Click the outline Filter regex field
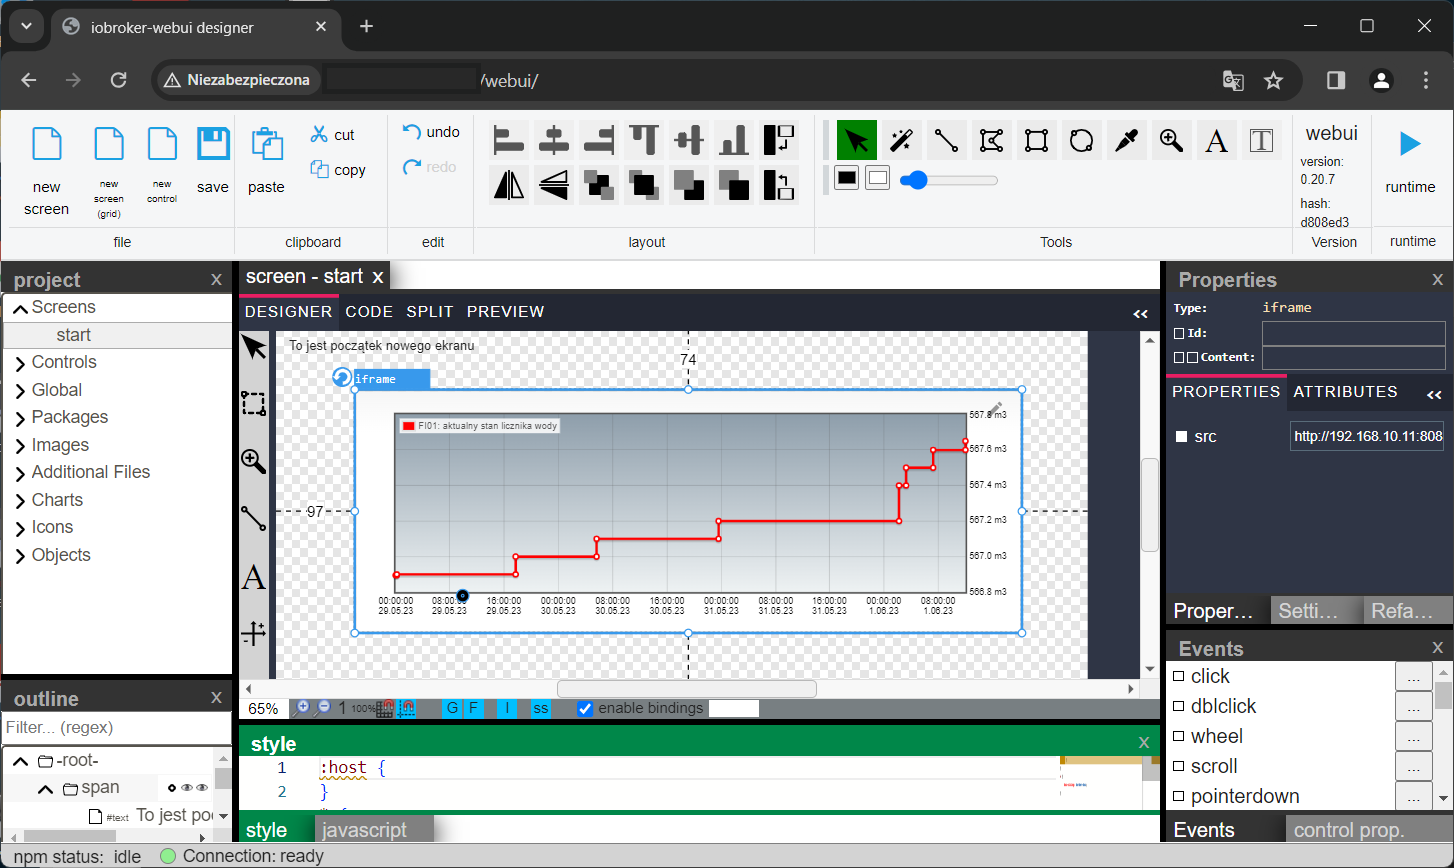The height and width of the screenshot is (868, 1454). pyautogui.click(x=117, y=728)
